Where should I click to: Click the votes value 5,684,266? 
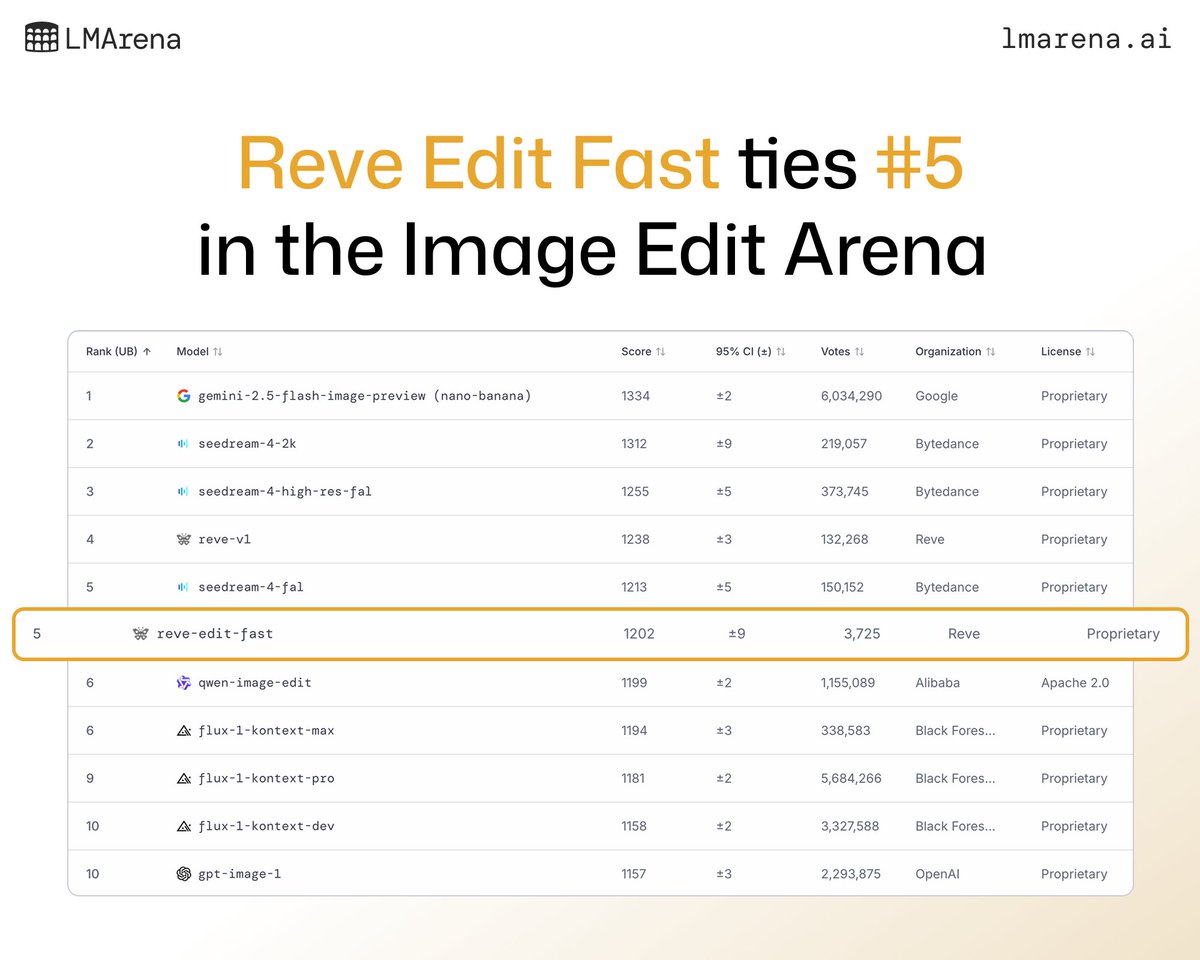tap(851, 779)
